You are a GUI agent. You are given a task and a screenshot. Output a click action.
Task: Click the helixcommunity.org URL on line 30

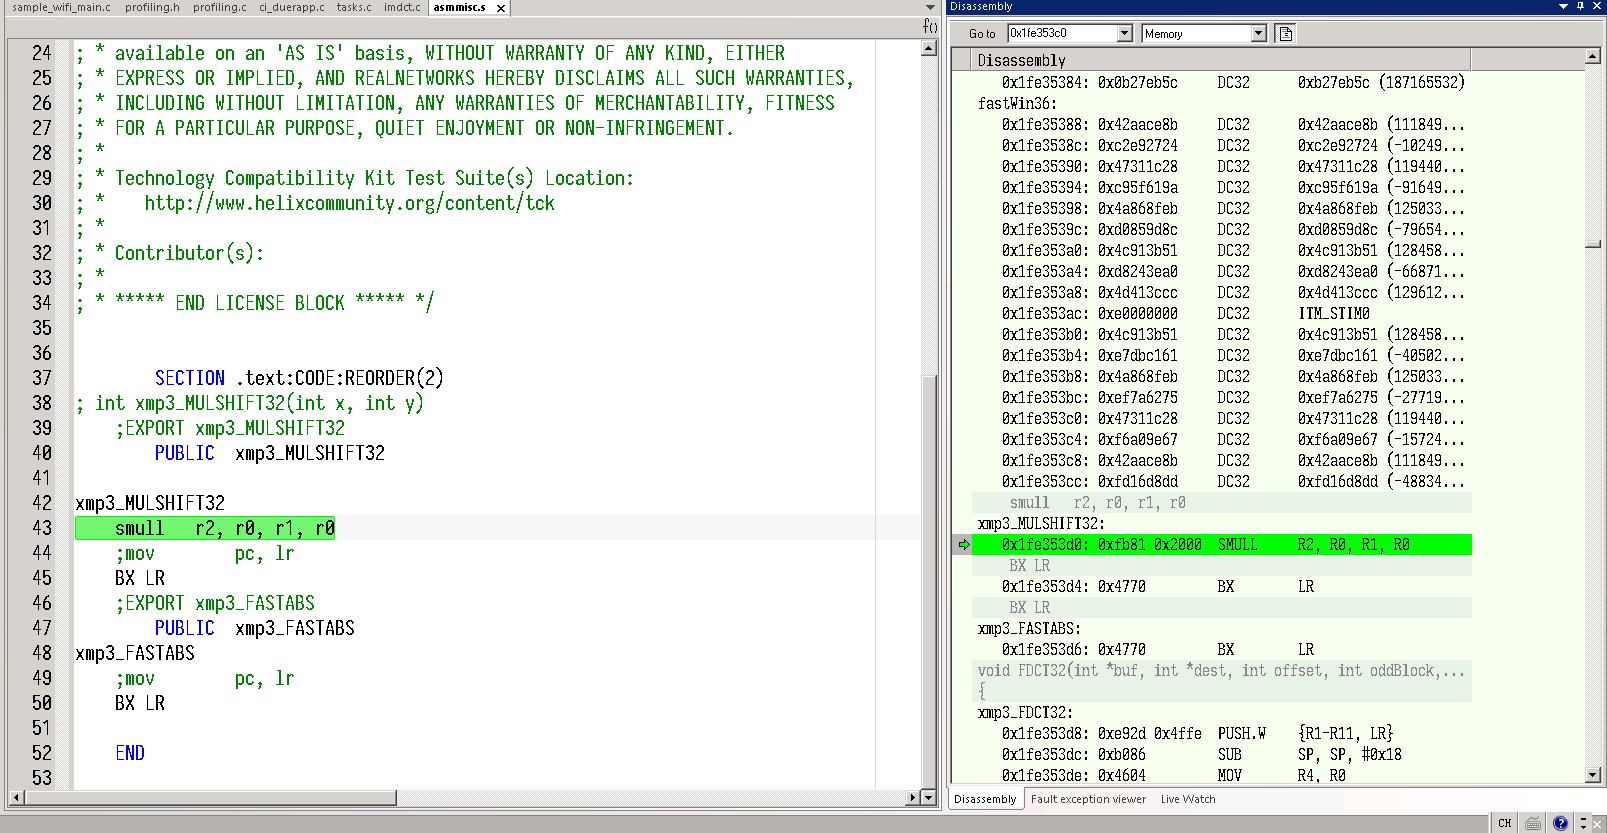(349, 203)
